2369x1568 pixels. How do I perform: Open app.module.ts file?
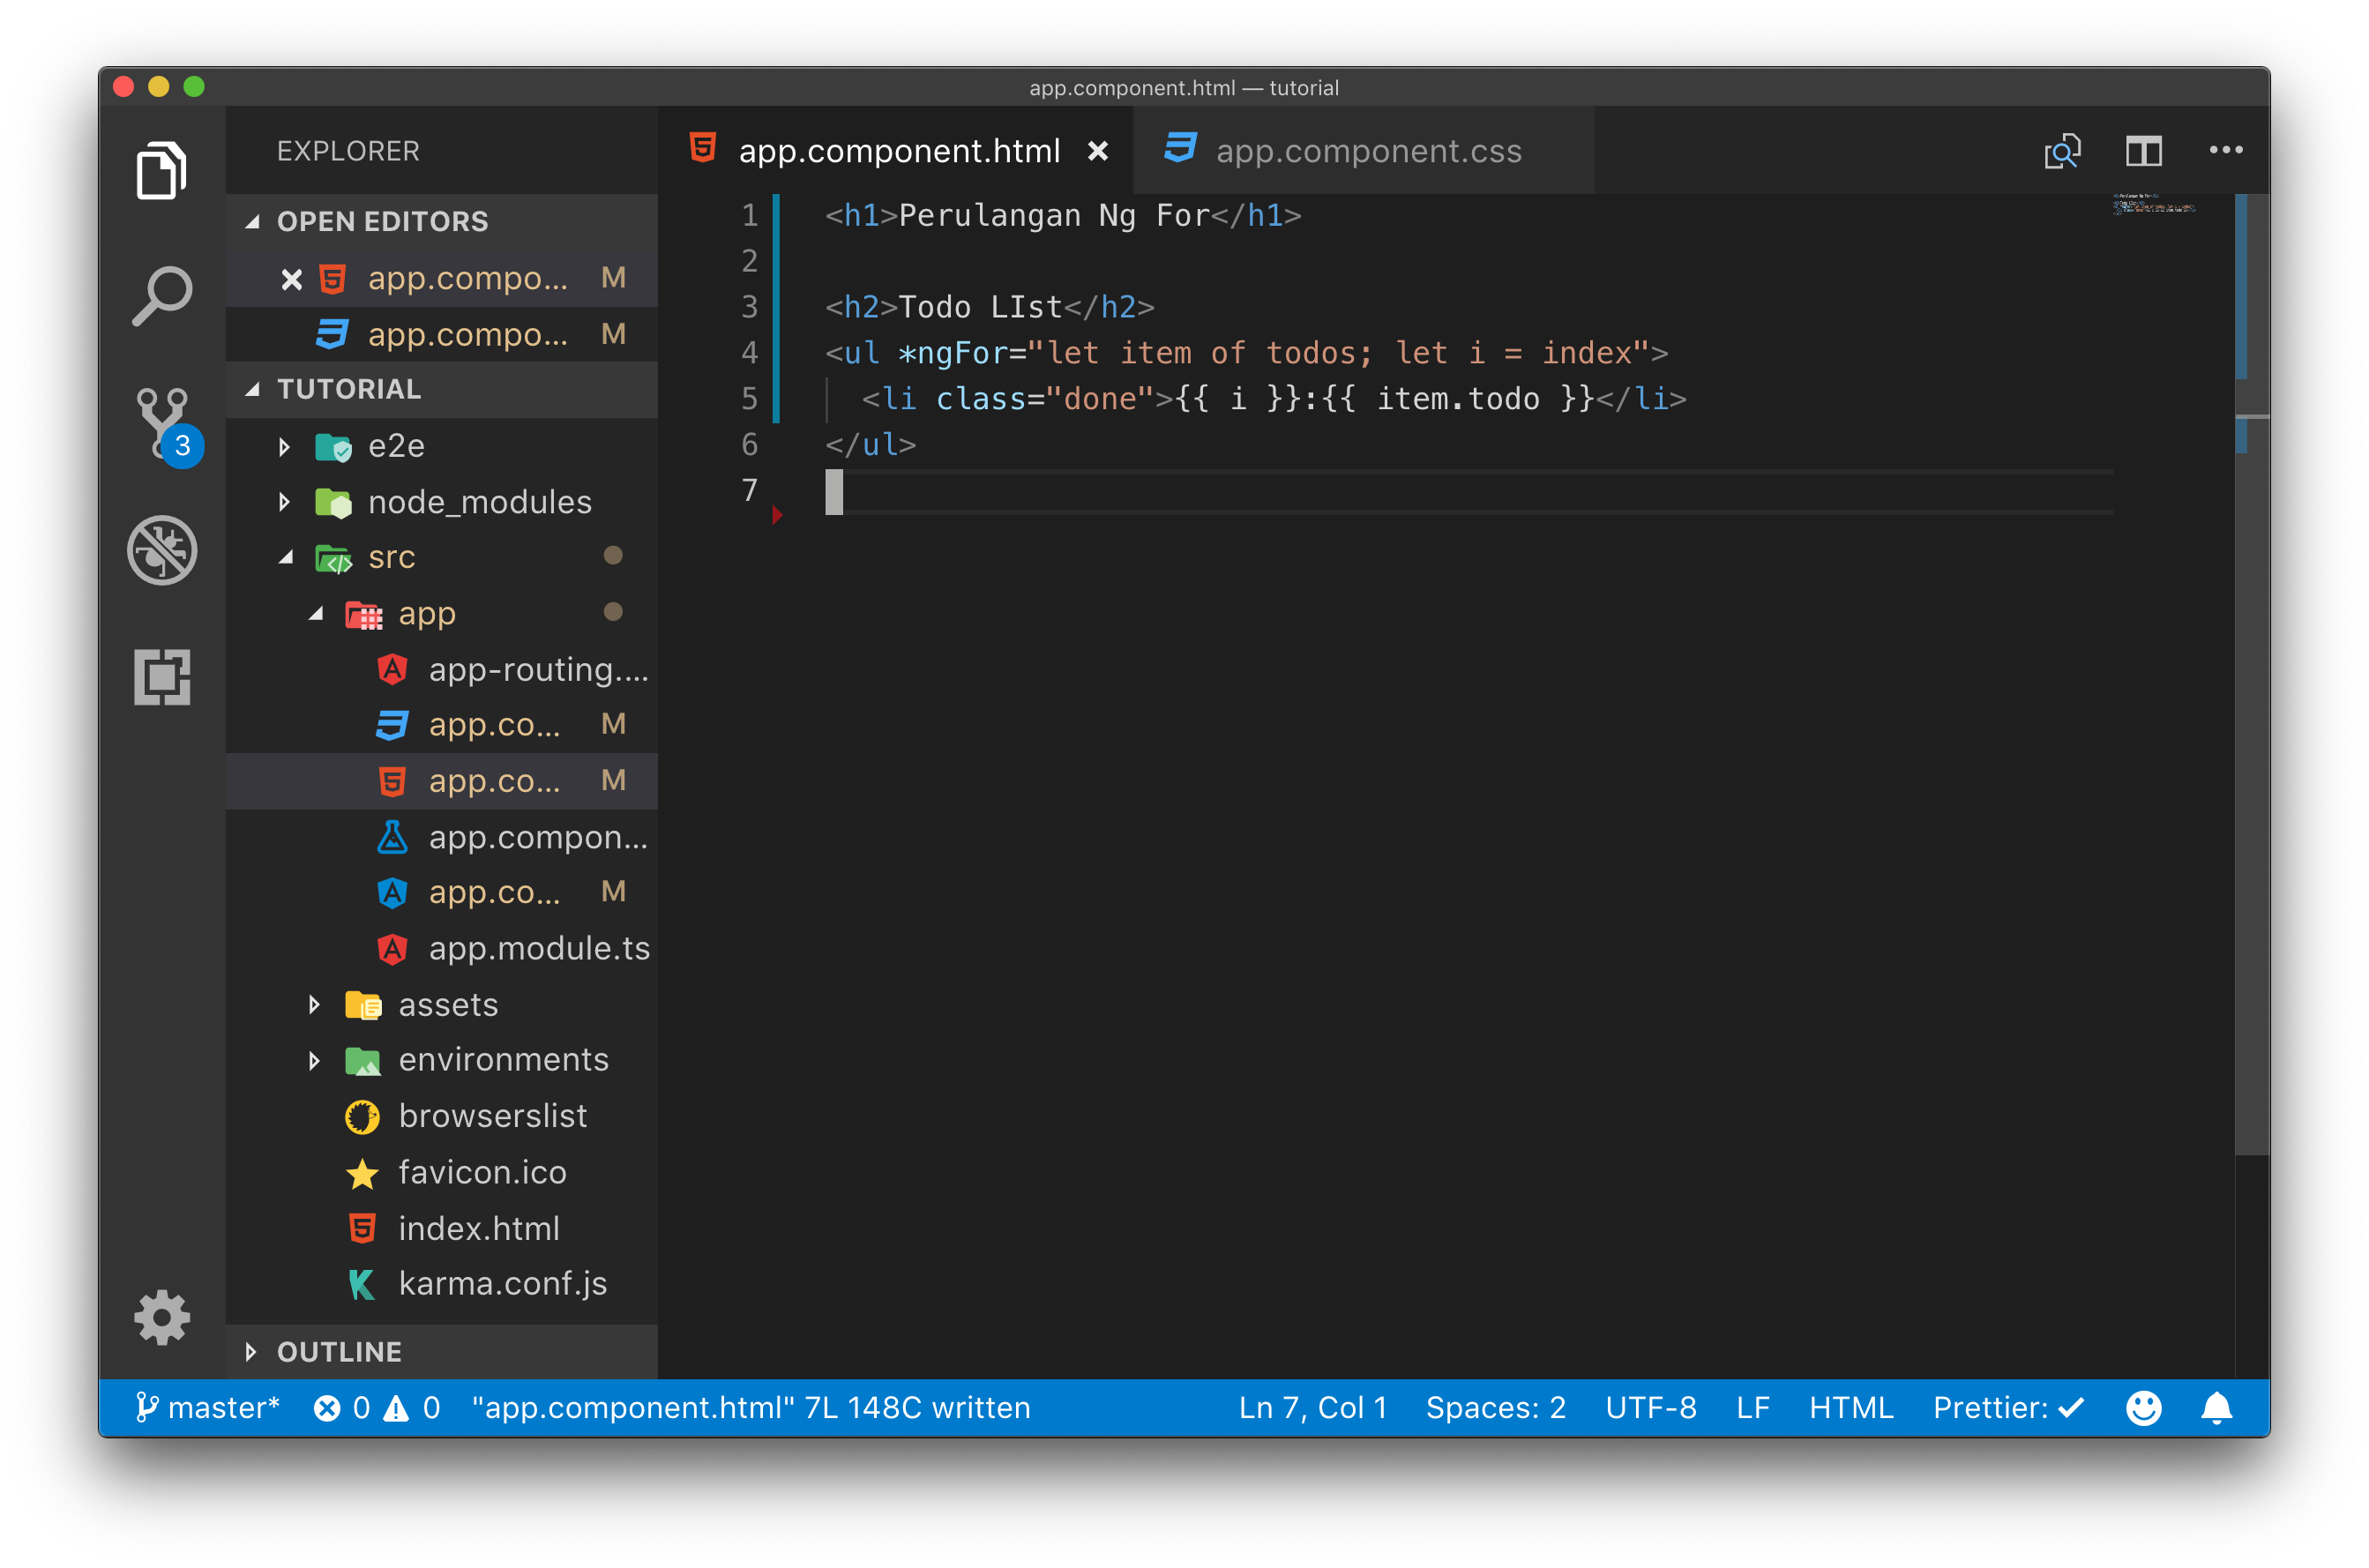pyautogui.click(x=442, y=948)
